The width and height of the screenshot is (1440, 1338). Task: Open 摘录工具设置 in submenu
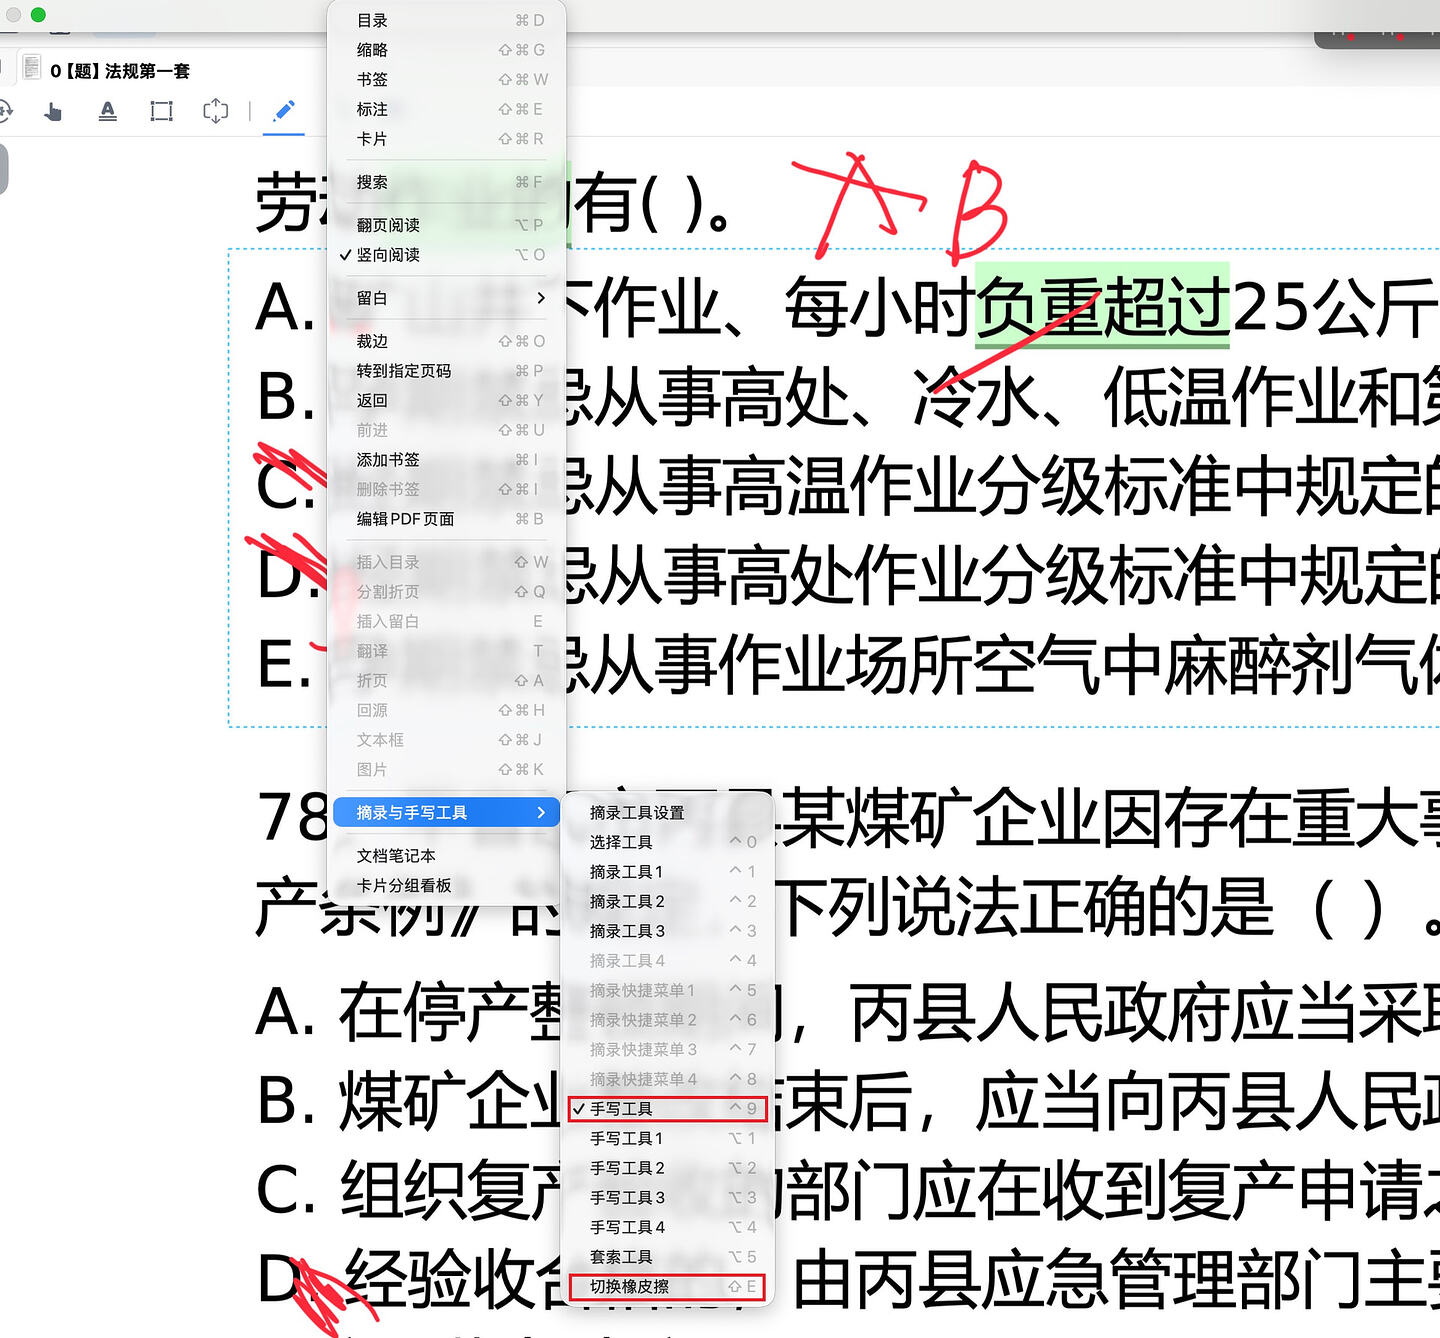[x=667, y=812]
